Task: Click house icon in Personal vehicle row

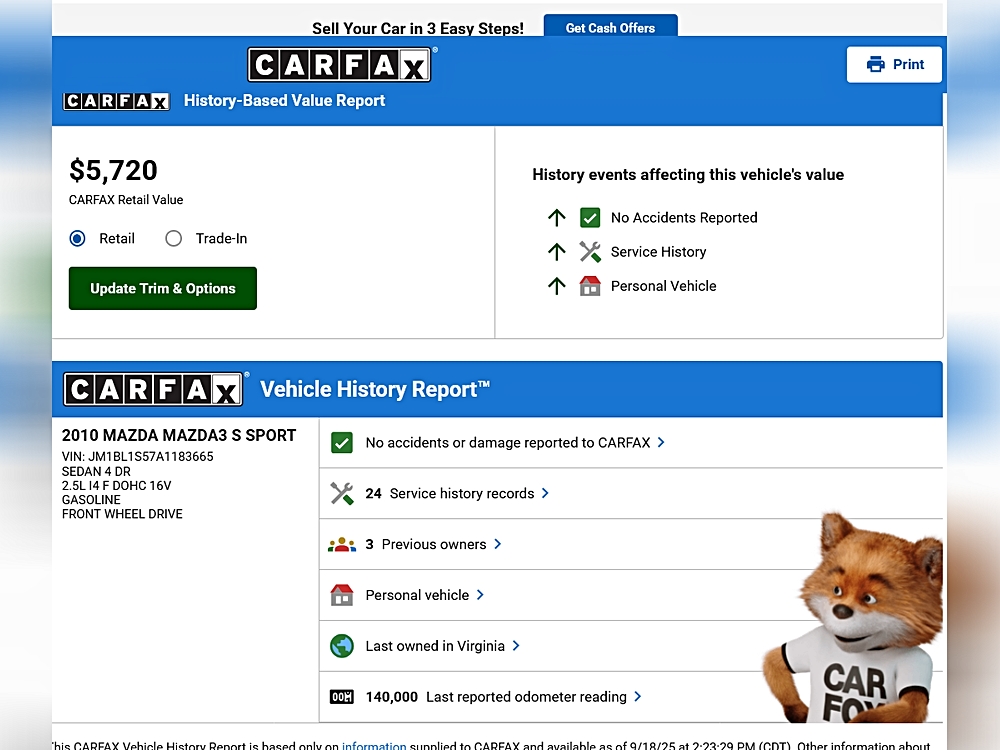Action: click(342, 595)
